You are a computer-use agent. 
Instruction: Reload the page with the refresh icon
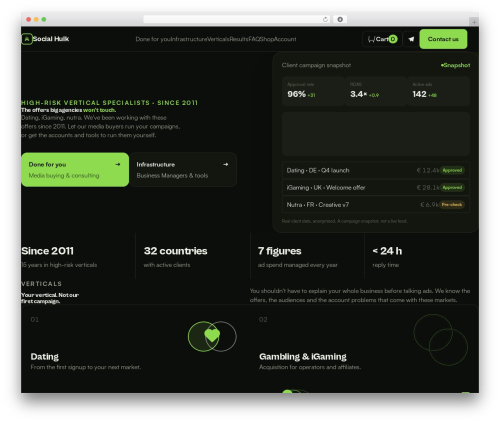pyautogui.click(x=325, y=19)
